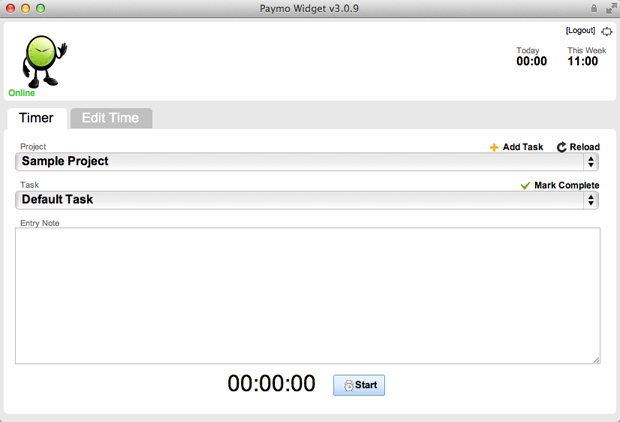The height and width of the screenshot is (422, 620).
Task: Open the Sample Project dropdown
Action: pyautogui.click(x=307, y=161)
